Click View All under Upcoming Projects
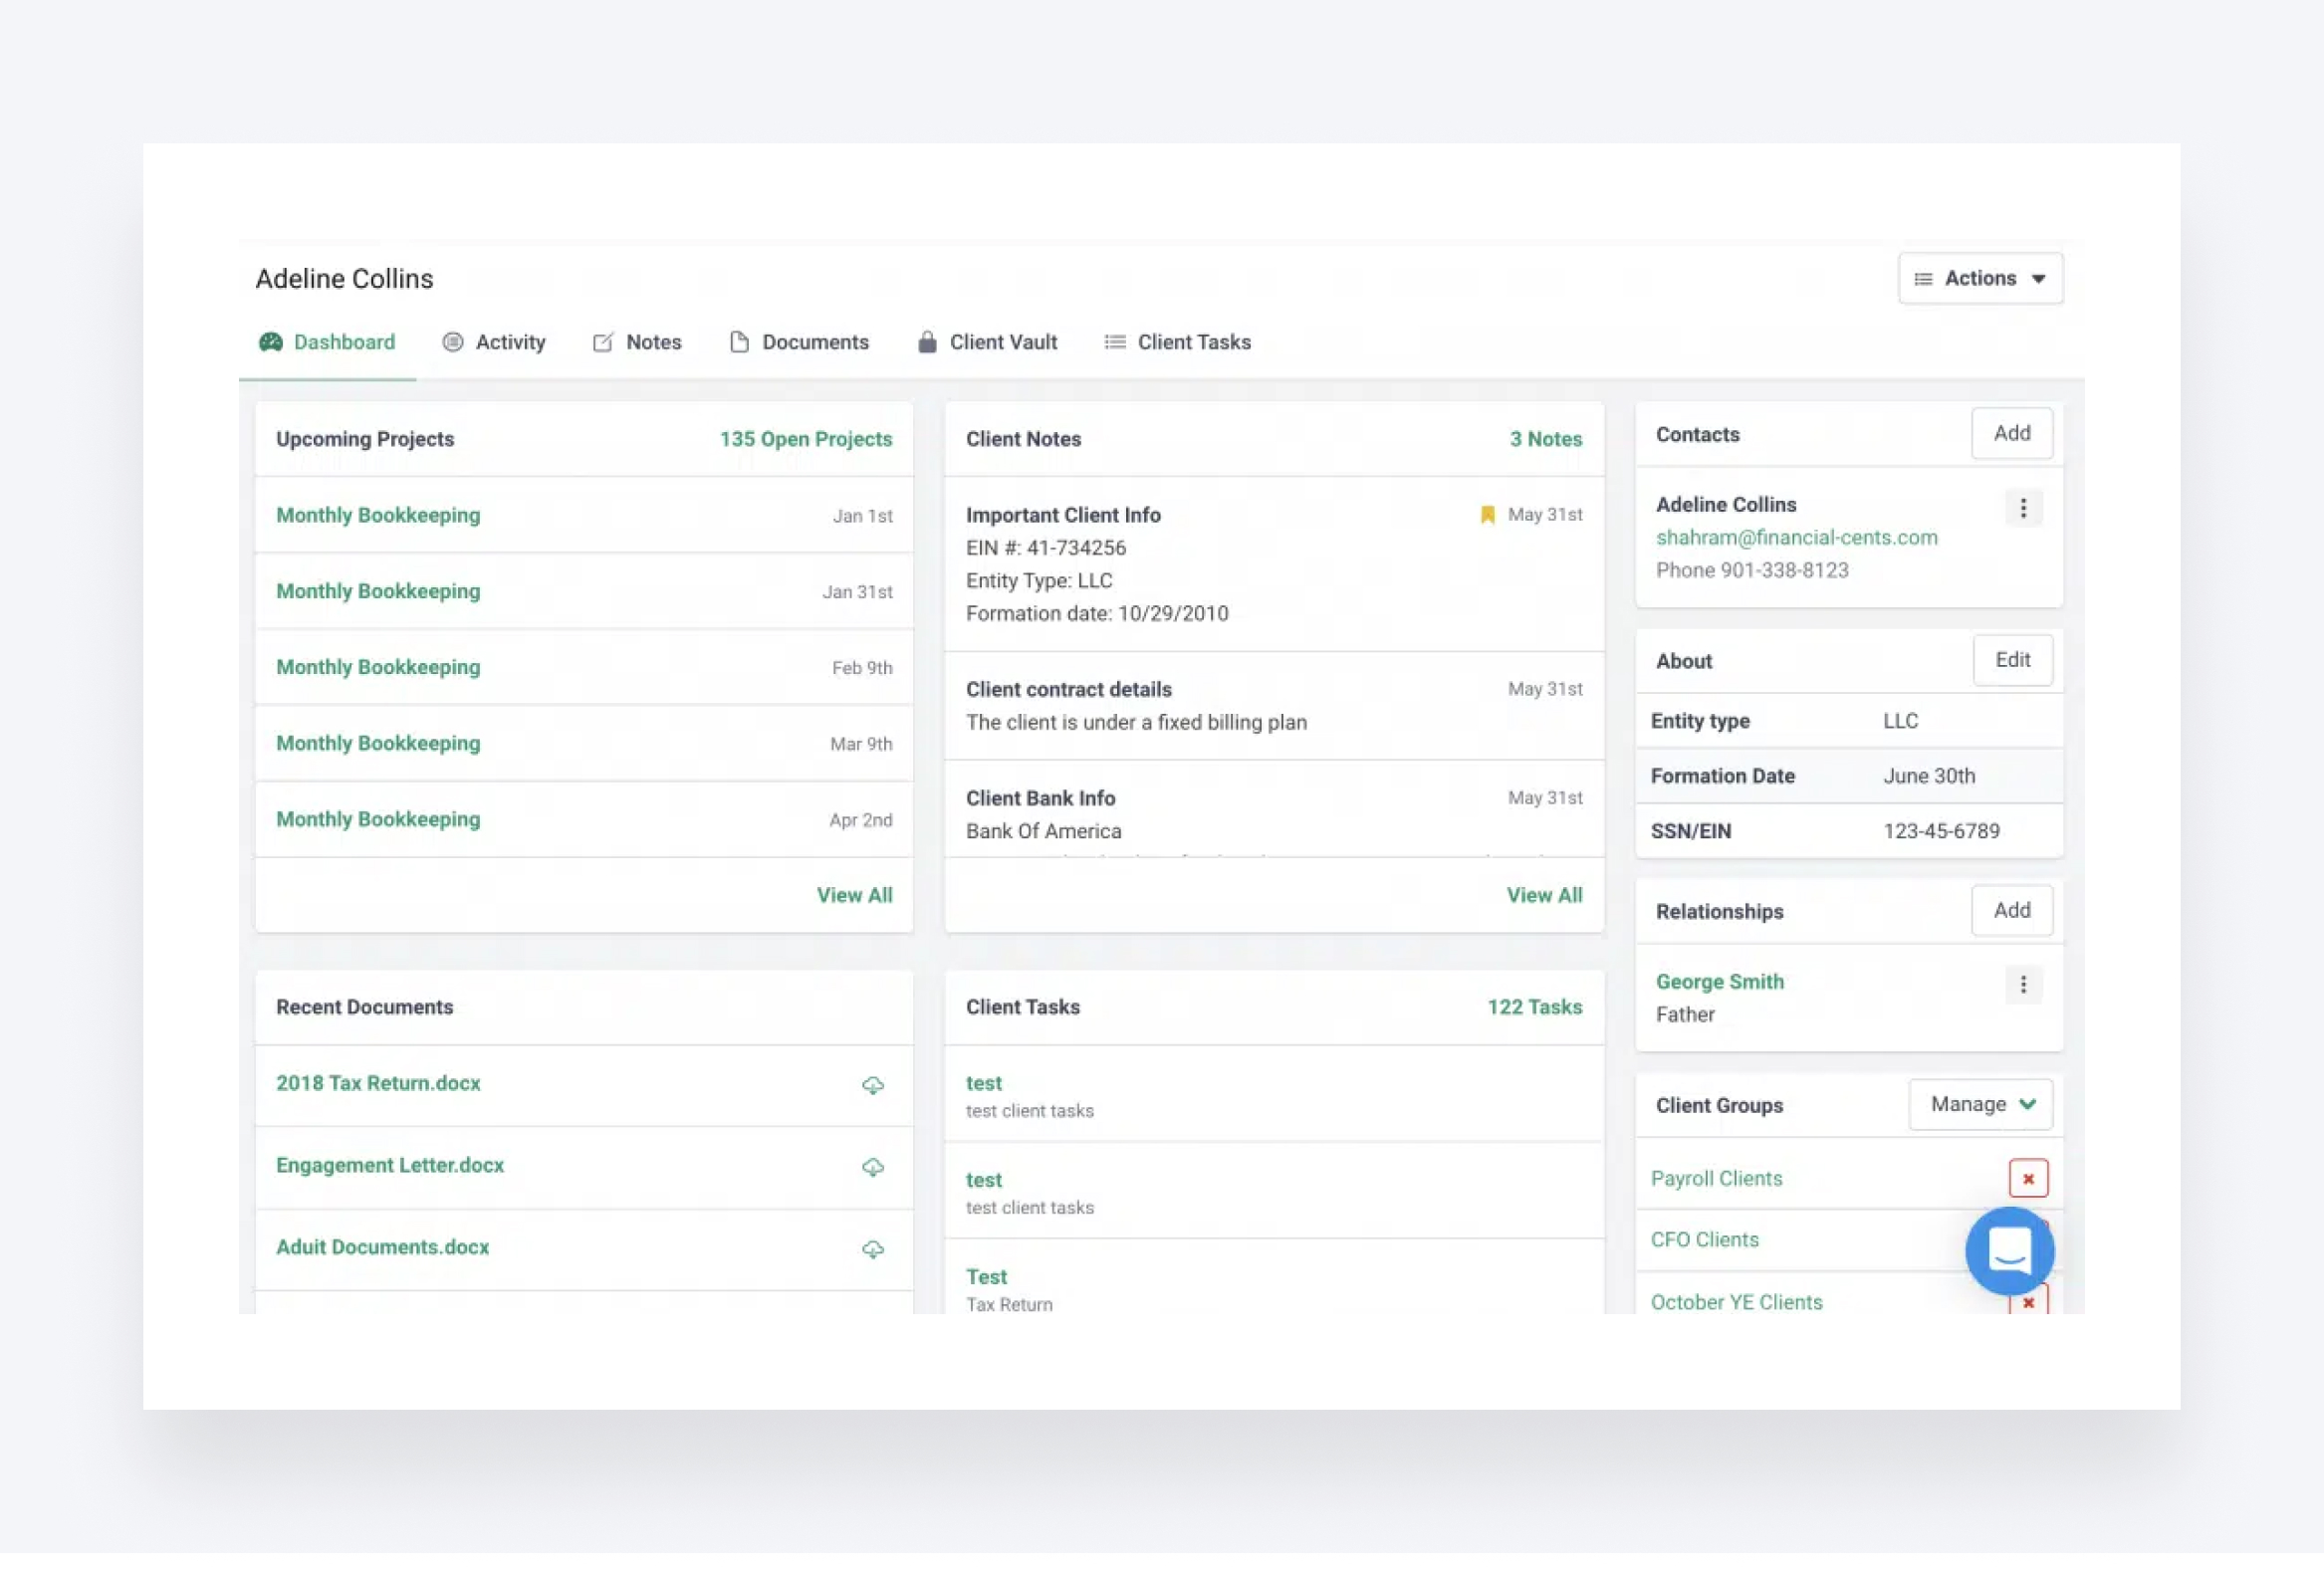The height and width of the screenshot is (1571, 2324). 854,895
